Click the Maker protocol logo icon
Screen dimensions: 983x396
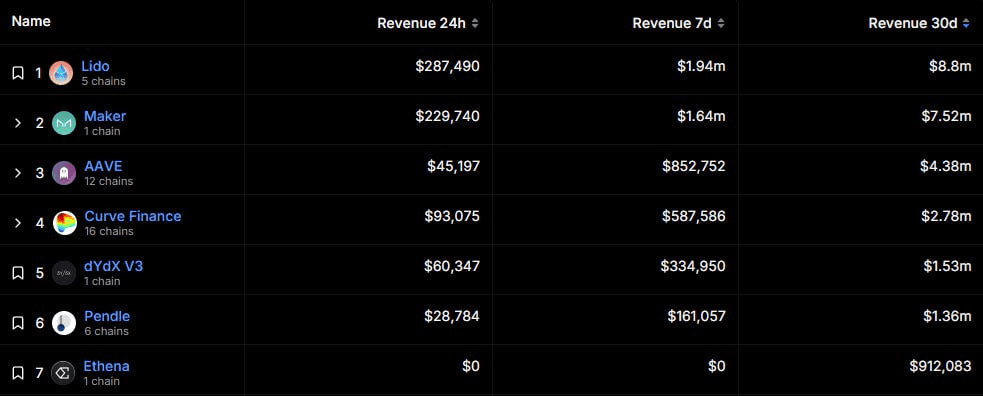coord(64,123)
